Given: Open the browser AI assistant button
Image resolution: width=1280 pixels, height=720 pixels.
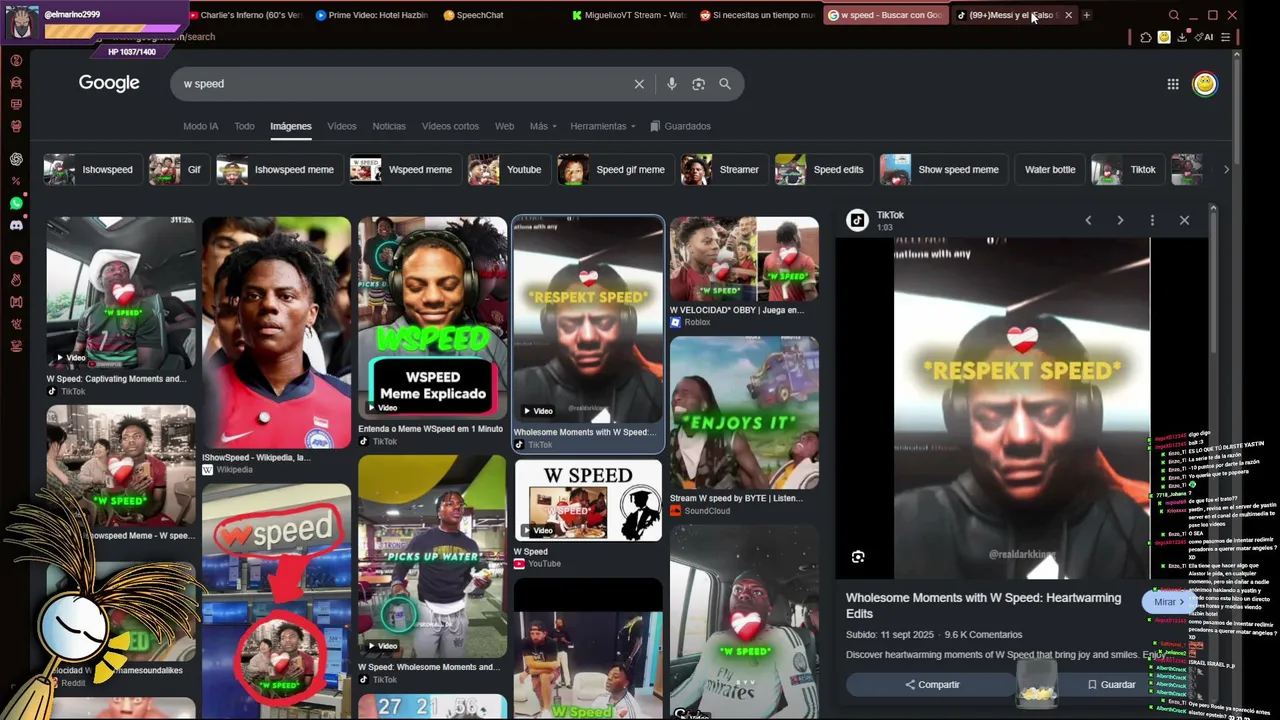Looking at the screenshot, I should click(x=1204, y=37).
